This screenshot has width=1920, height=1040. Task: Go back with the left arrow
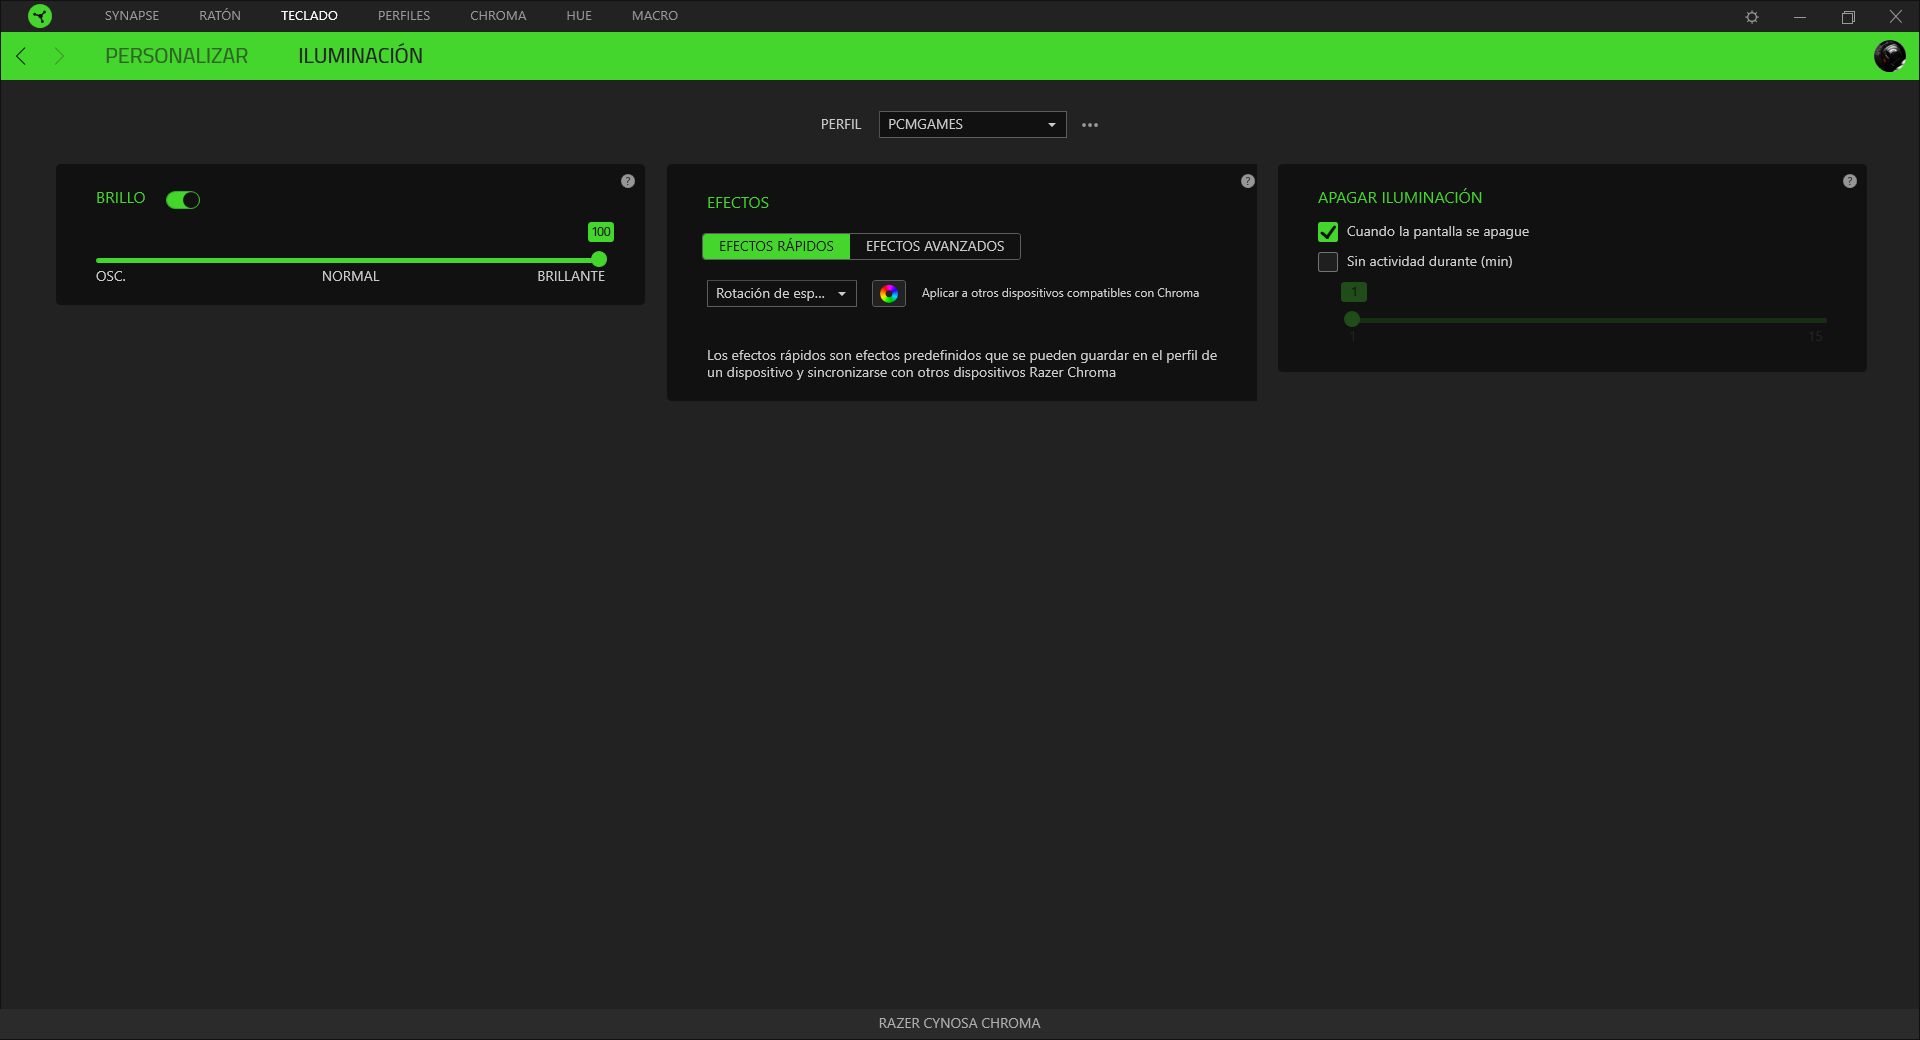tap(21, 56)
